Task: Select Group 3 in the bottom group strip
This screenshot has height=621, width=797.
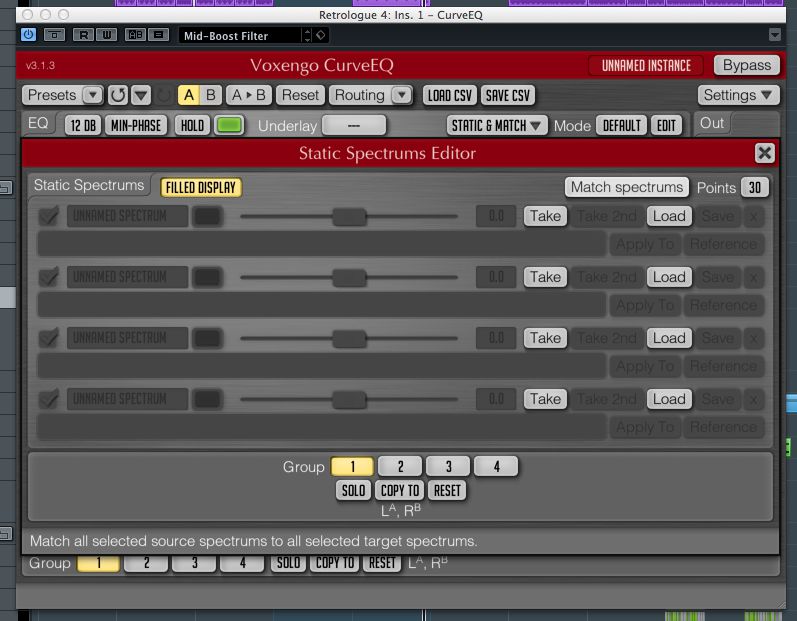Action: pos(194,563)
